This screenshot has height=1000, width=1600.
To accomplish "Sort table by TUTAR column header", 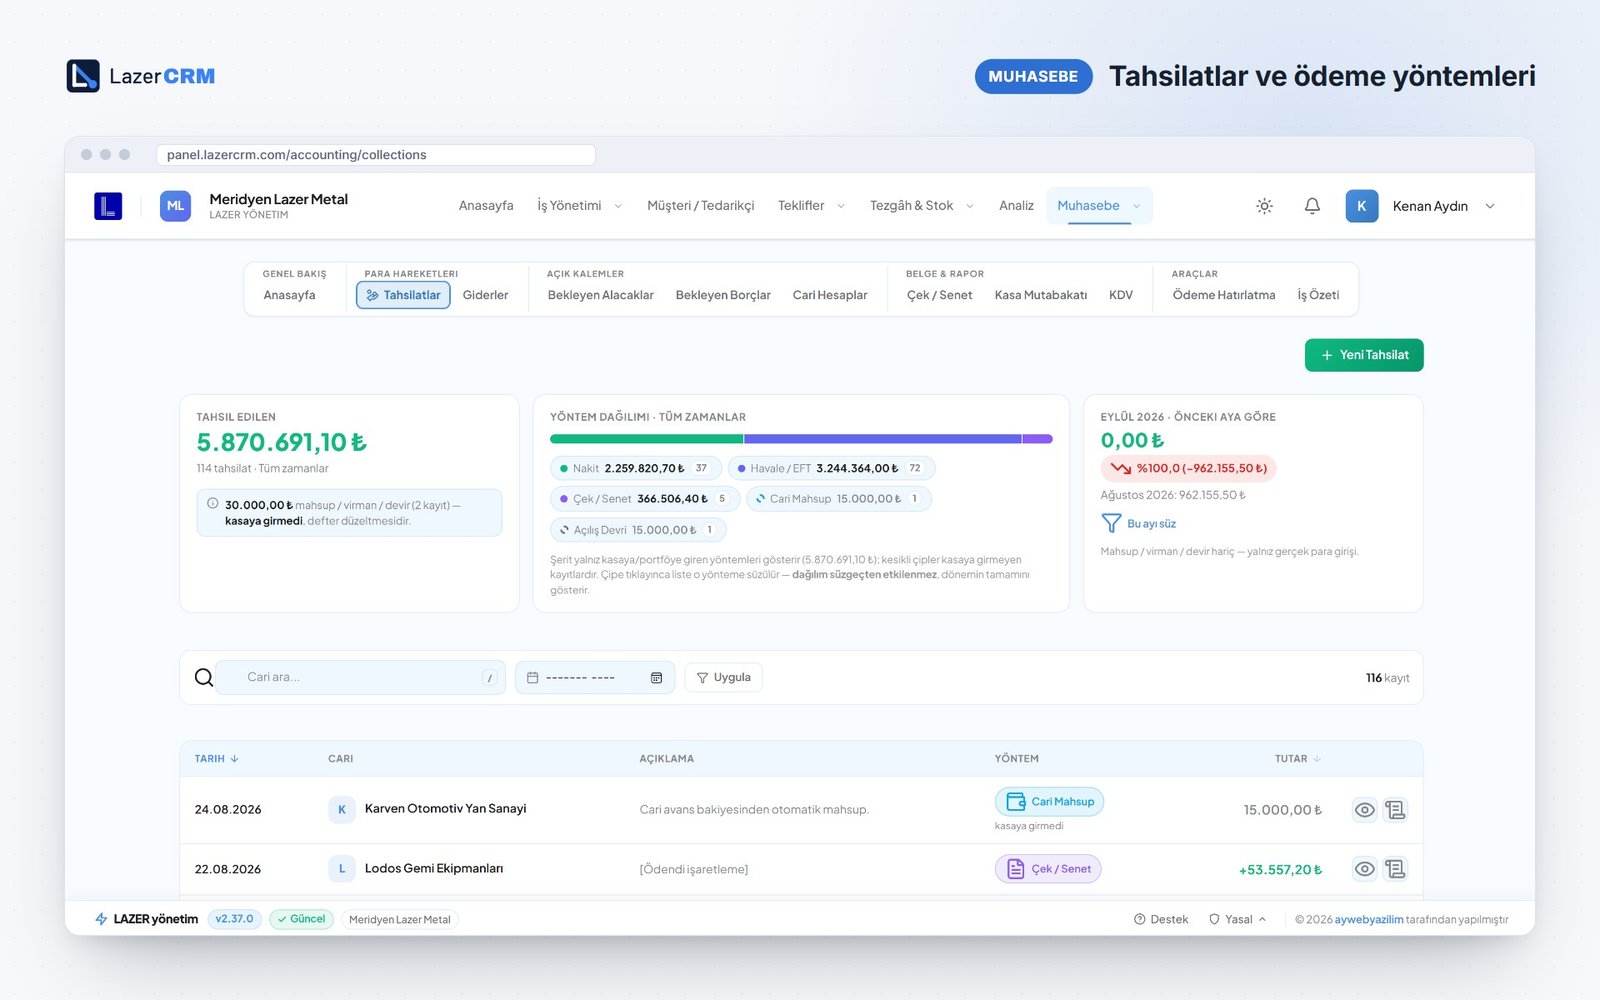I will (1297, 759).
